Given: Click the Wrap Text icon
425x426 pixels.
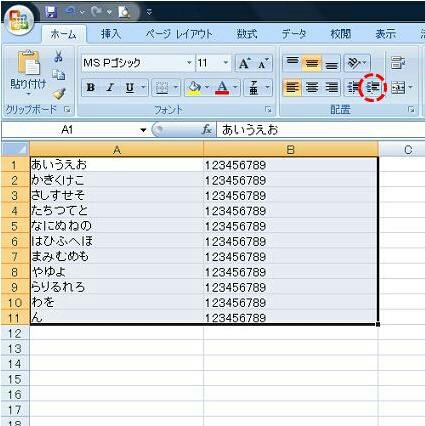Looking at the screenshot, I should click(397, 63).
